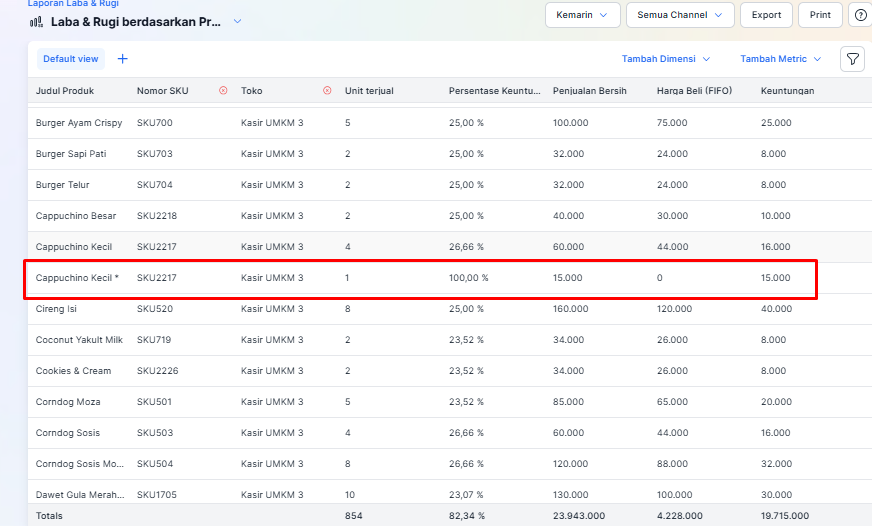872x526 pixels.
Task: Click the filter funnel icon
Action: [x=852, y=59]
